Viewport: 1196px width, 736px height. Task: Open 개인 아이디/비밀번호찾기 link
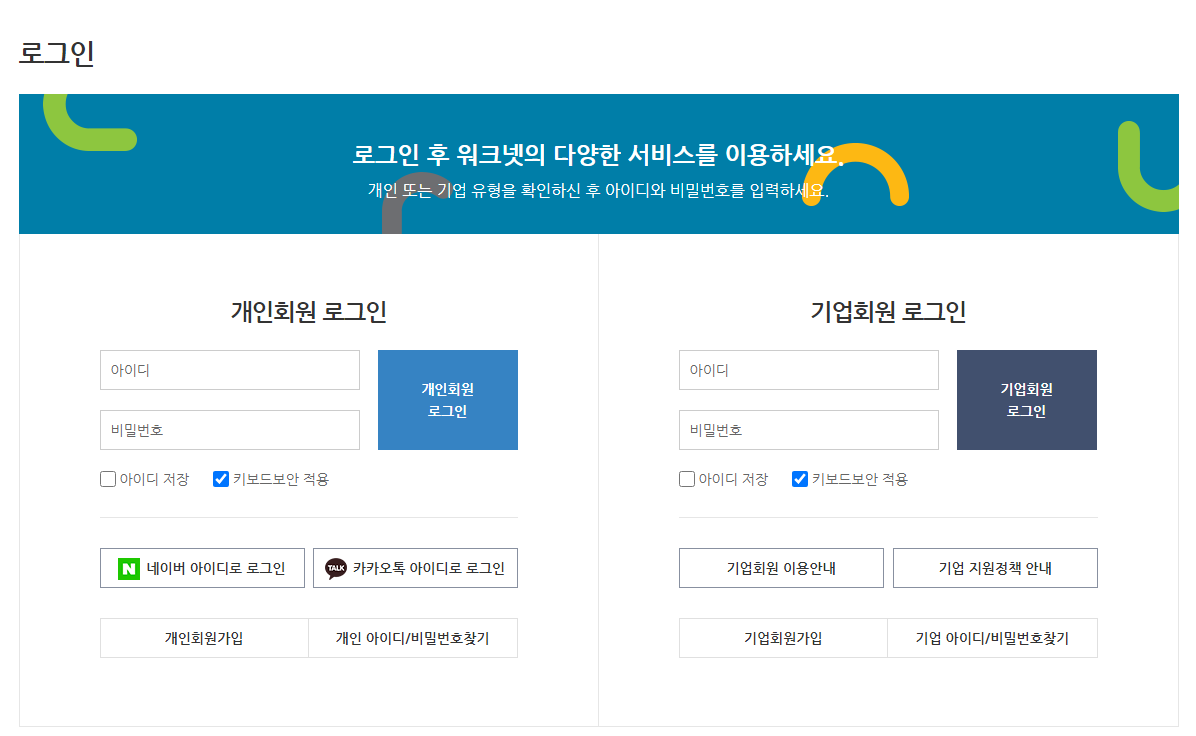pos(413,638)
